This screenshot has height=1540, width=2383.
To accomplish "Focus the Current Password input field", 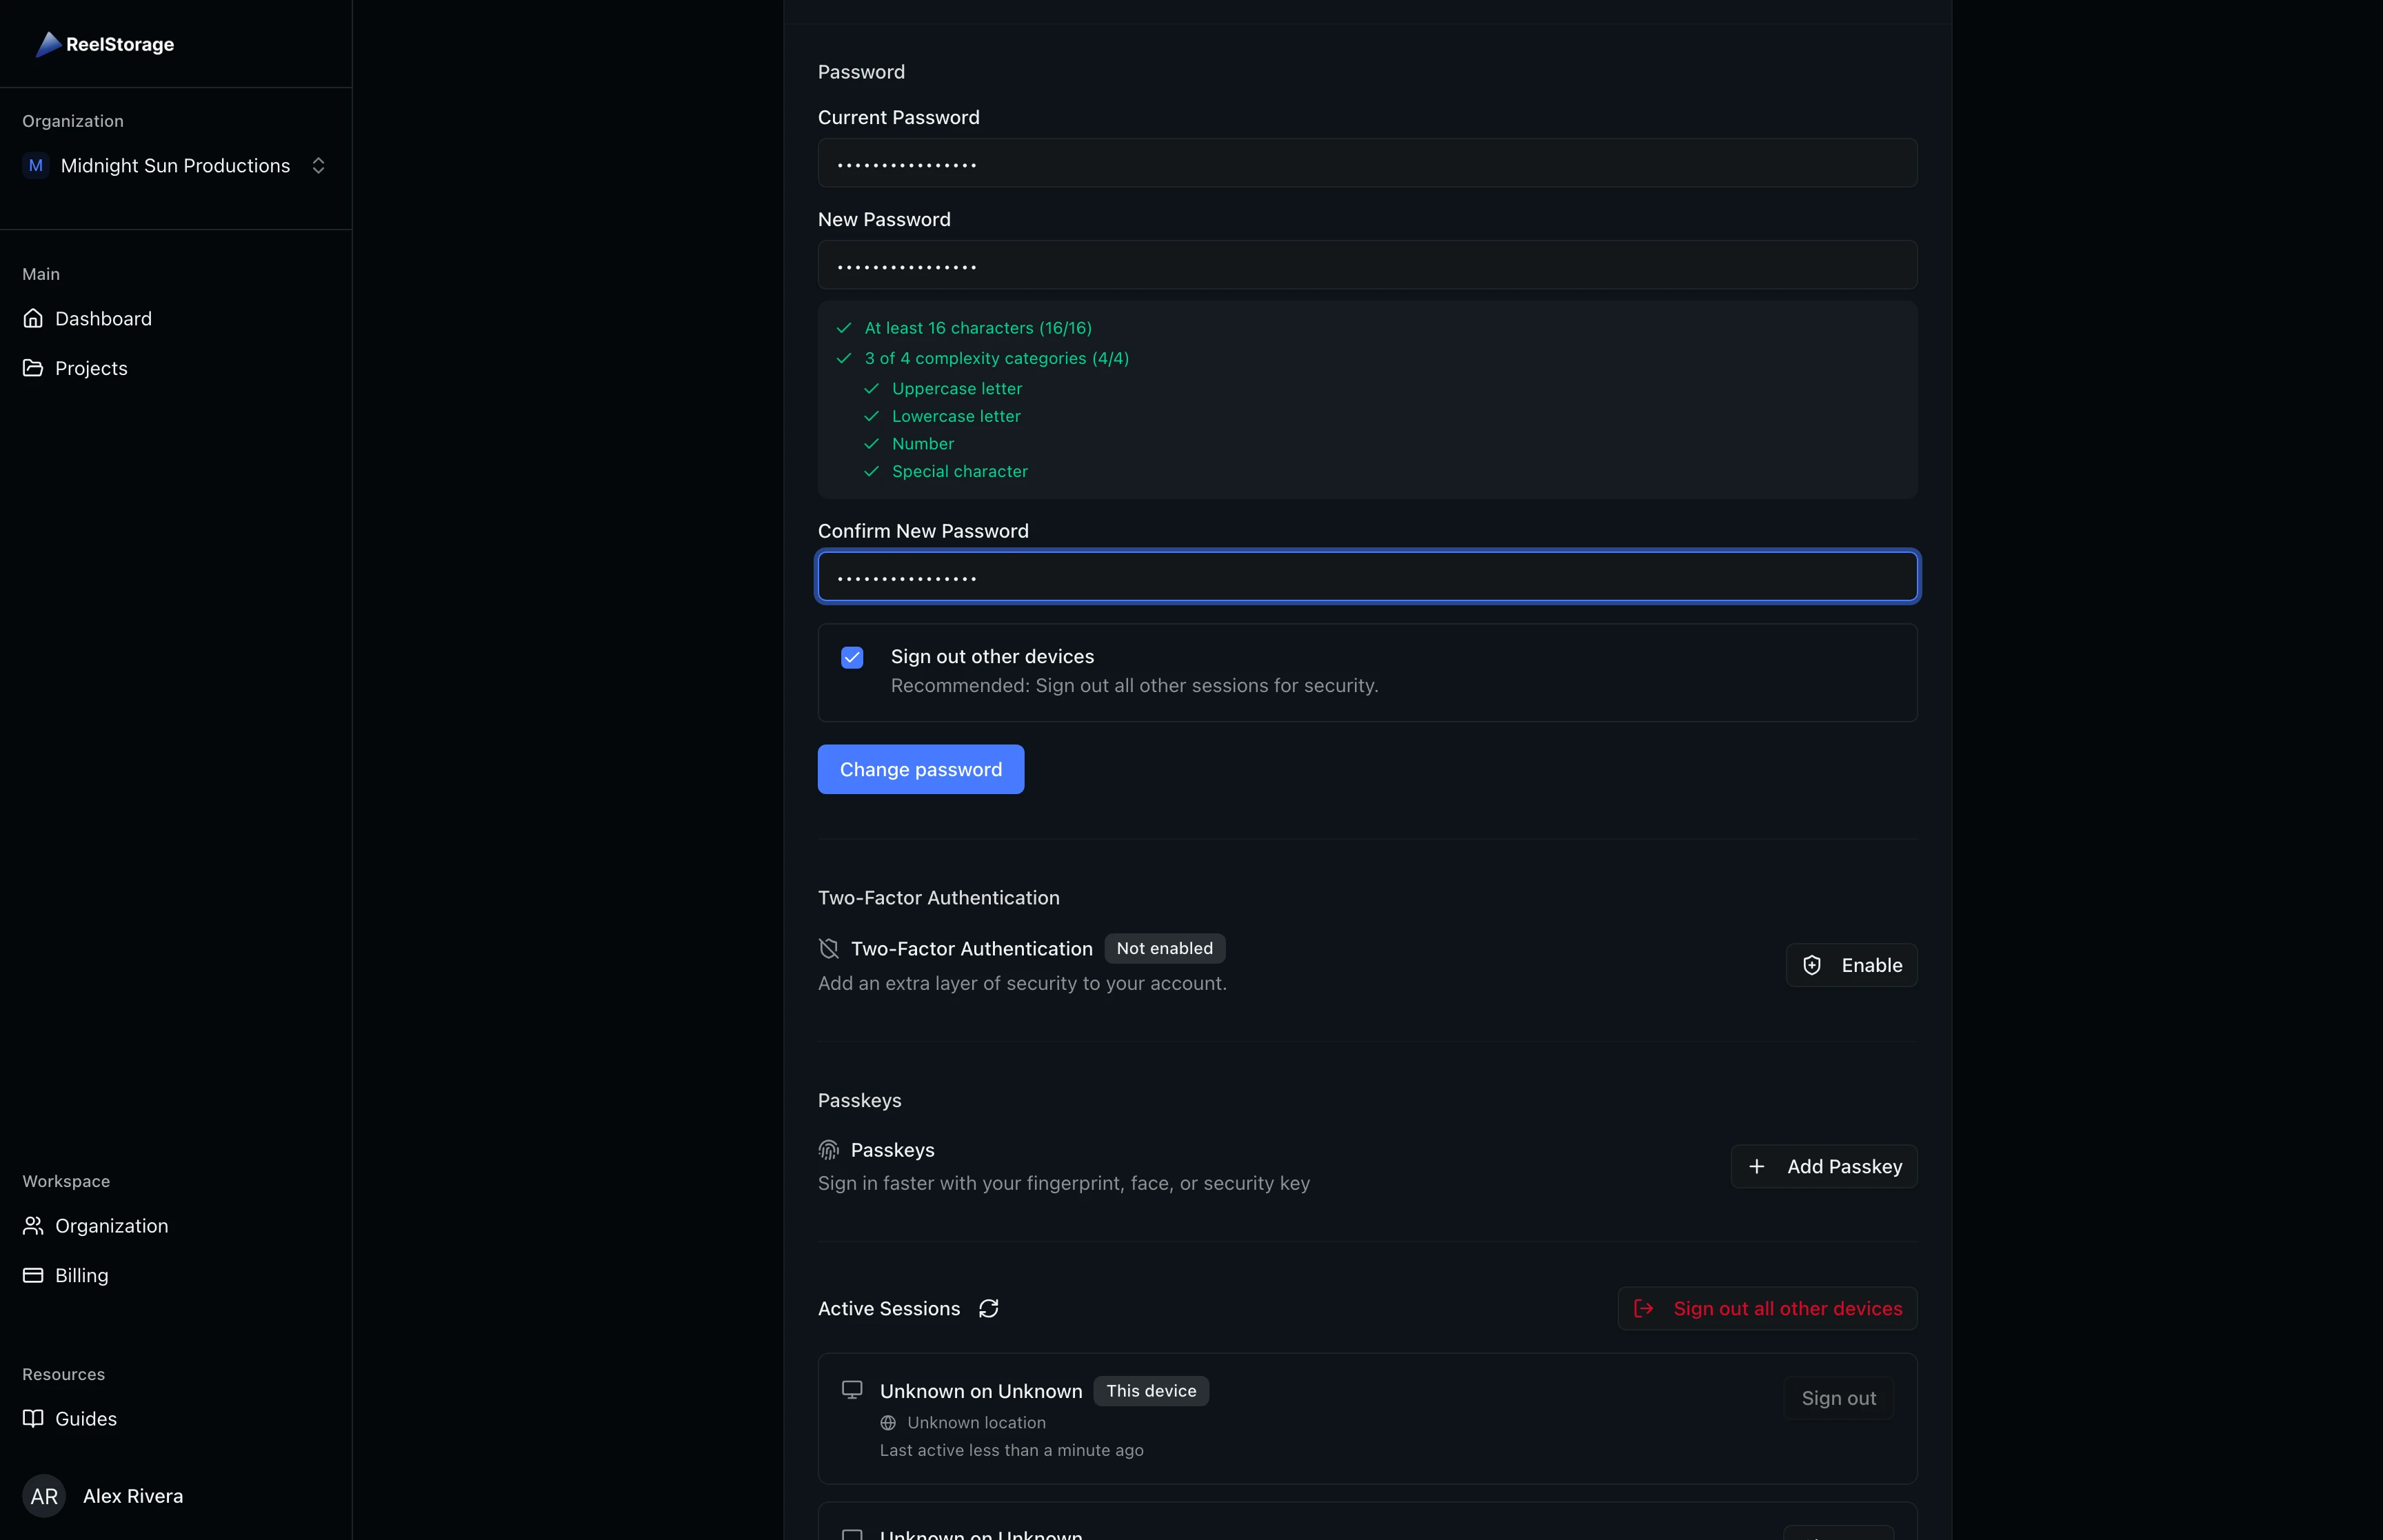I will click(1366, 162).
